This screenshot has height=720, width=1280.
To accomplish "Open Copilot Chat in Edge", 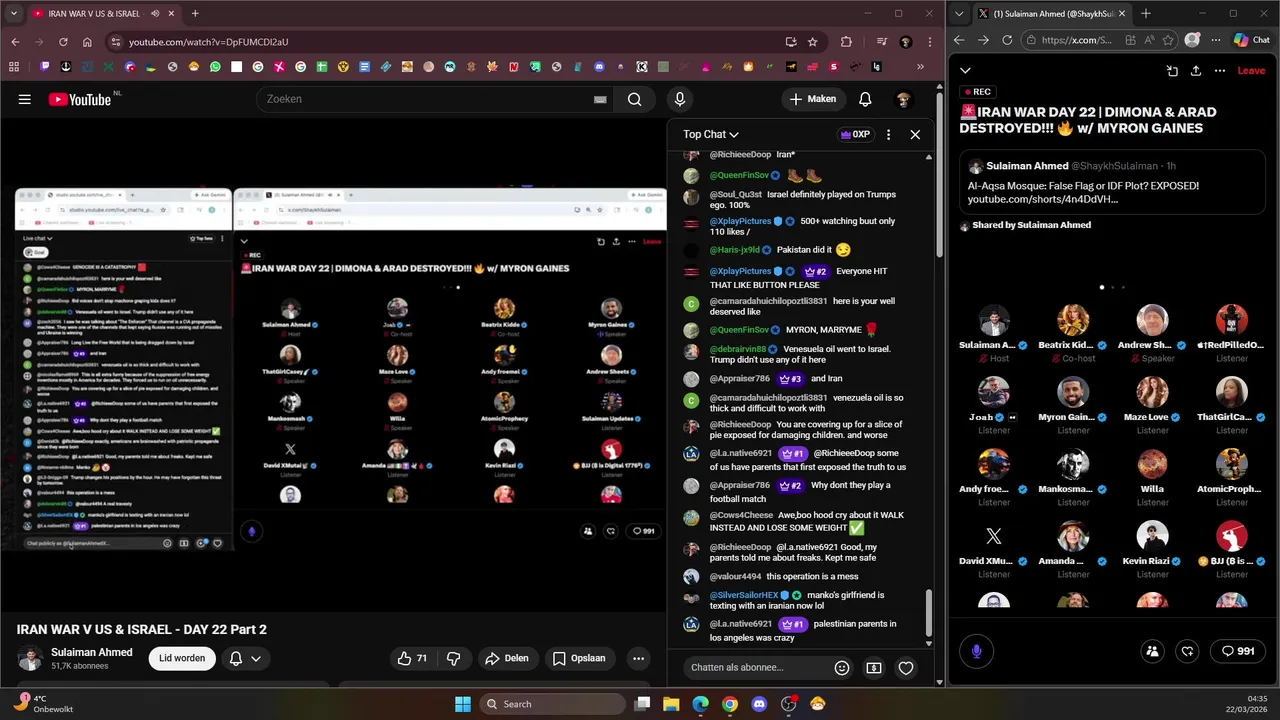I will (x=1252, y=40).
